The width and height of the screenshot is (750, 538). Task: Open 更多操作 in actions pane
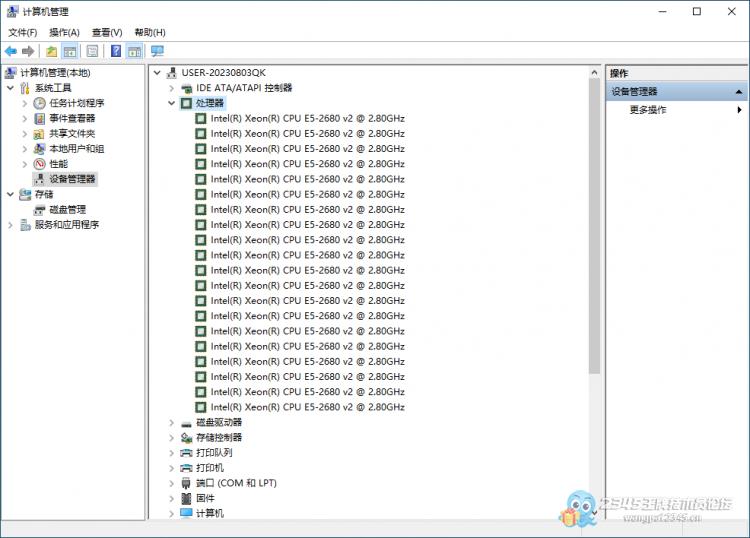(648, 110)
